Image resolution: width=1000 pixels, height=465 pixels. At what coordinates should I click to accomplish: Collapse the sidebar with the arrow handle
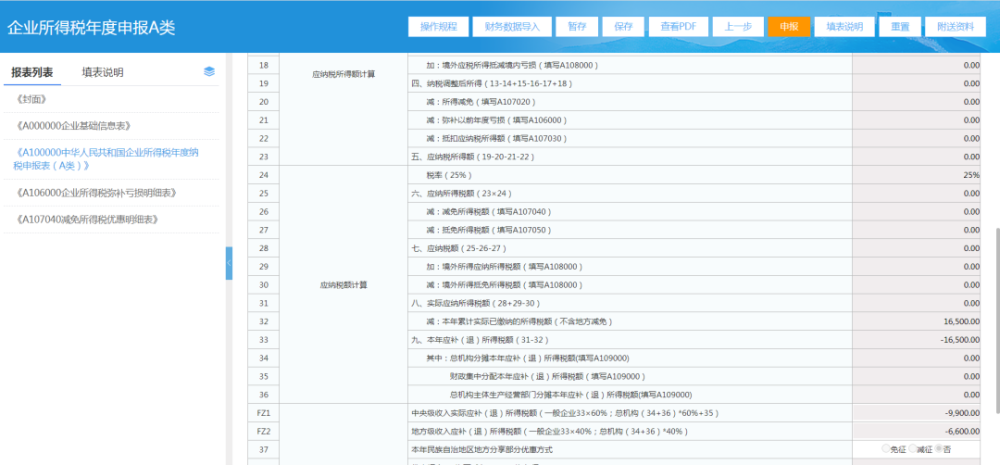click(x=229, y=263)
